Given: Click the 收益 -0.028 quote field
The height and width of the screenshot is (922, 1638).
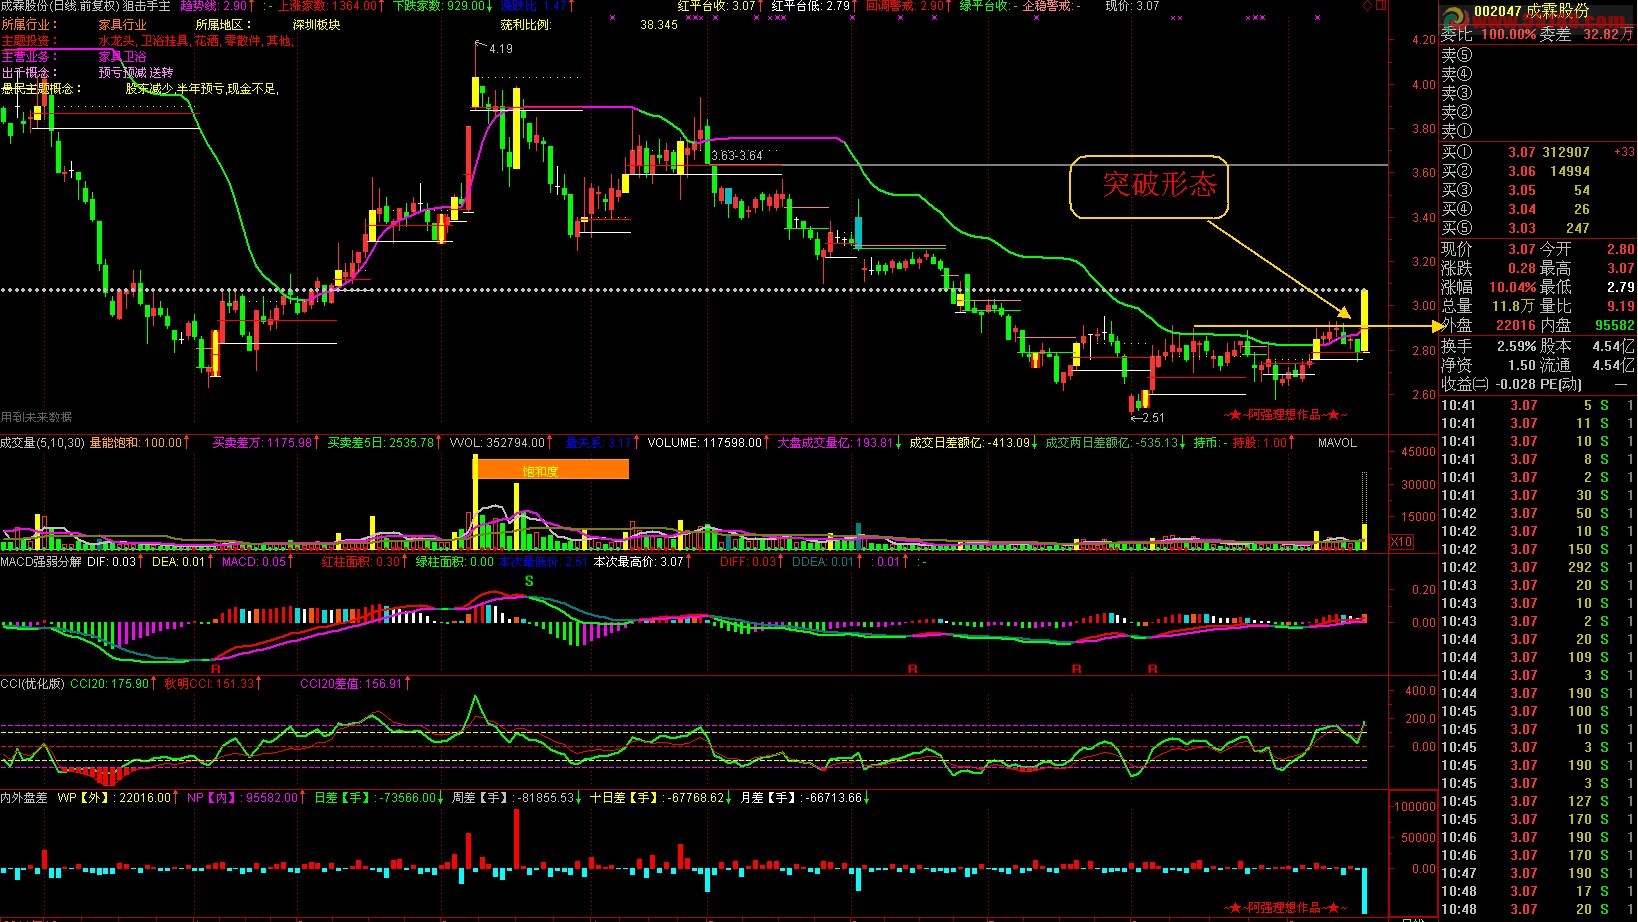Looking at the screenshot, I should click(x=1488, y=384).
